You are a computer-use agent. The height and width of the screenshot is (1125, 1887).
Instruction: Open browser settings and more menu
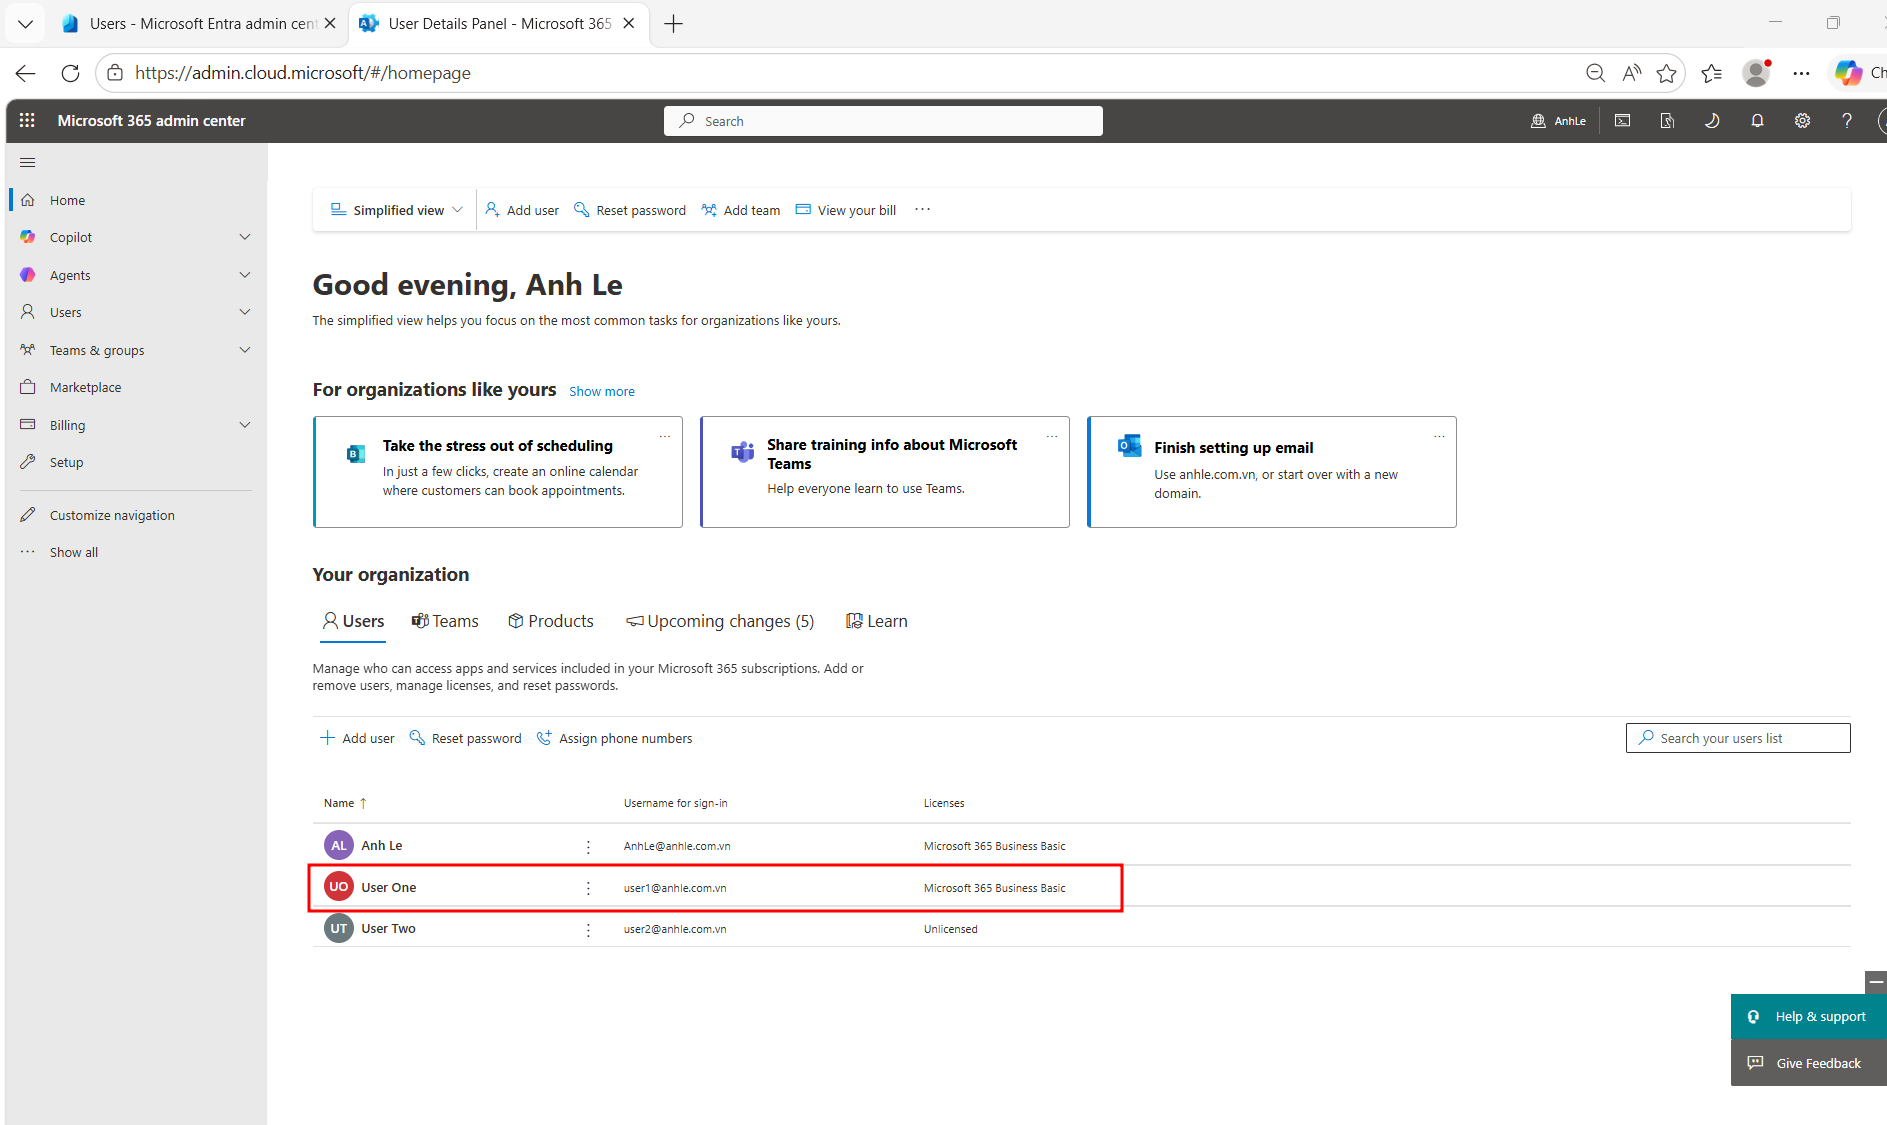click(1801, 73)
